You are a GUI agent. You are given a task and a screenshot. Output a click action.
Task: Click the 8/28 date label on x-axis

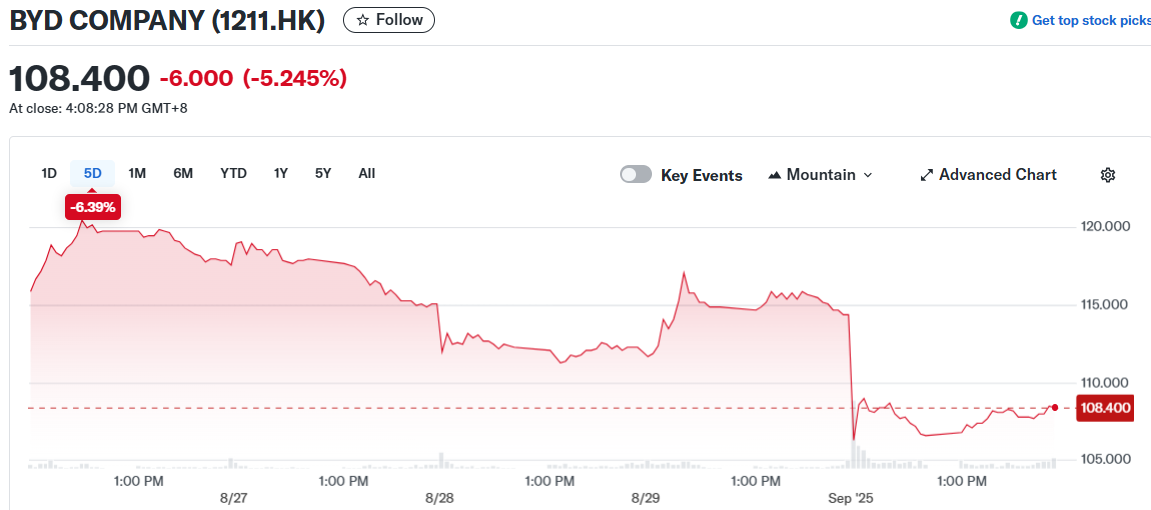pyautogui.click(x=439, y=498)
